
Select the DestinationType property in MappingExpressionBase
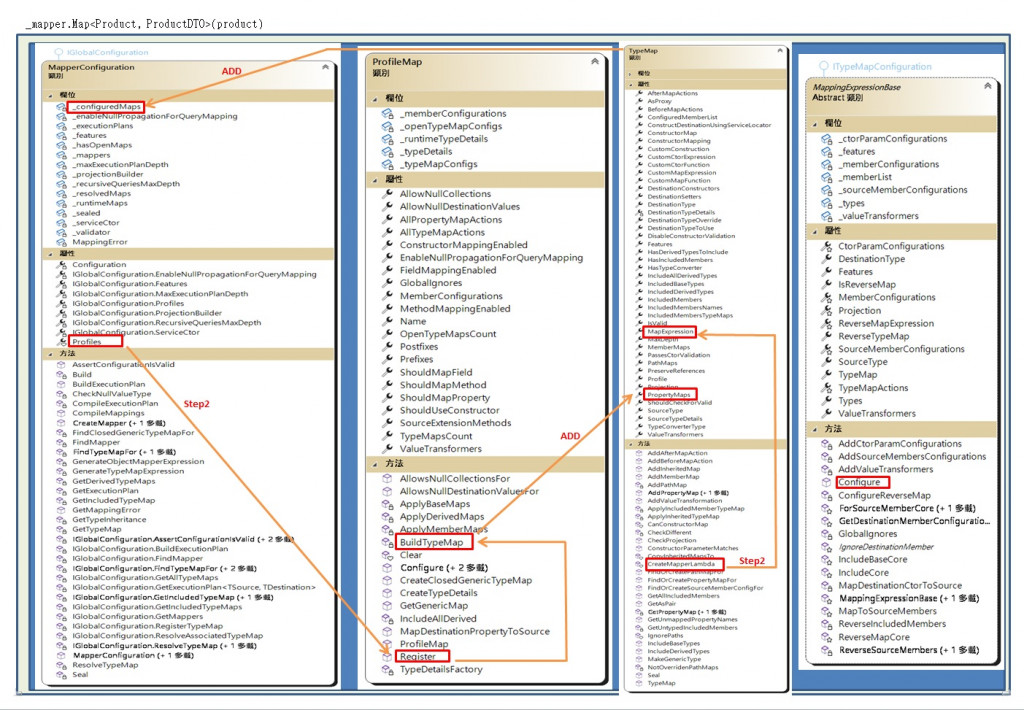[872, 259]
